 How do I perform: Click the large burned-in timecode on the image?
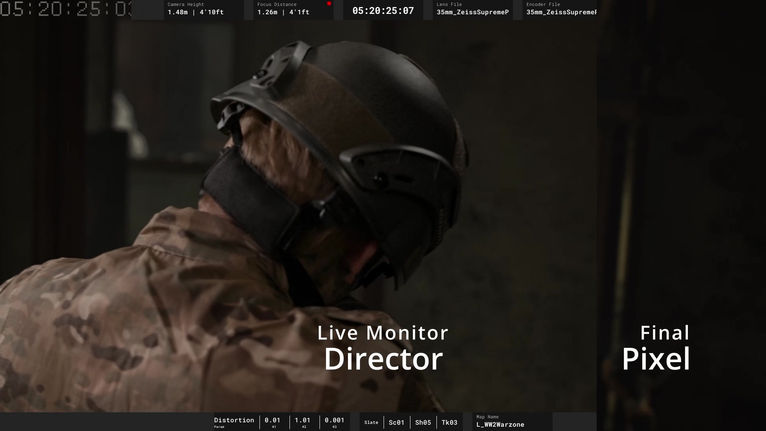pos(66,9)
